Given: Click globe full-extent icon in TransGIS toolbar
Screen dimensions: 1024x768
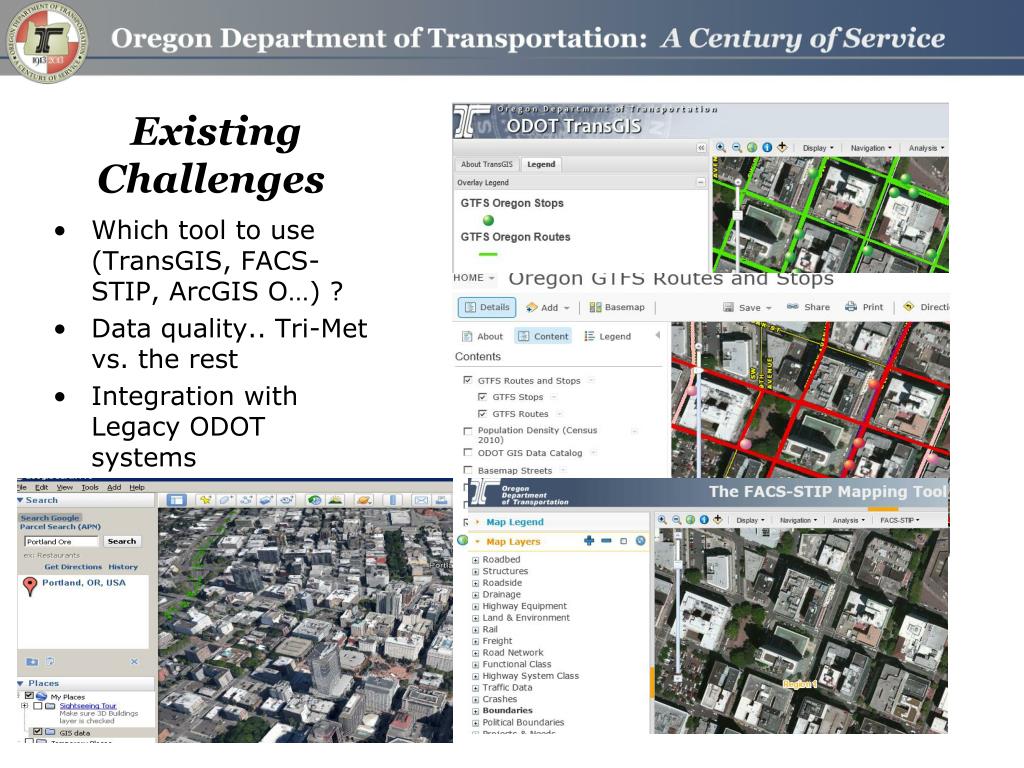Looking at the screenshot, I should pyautogui.click(x=752, y=148).
